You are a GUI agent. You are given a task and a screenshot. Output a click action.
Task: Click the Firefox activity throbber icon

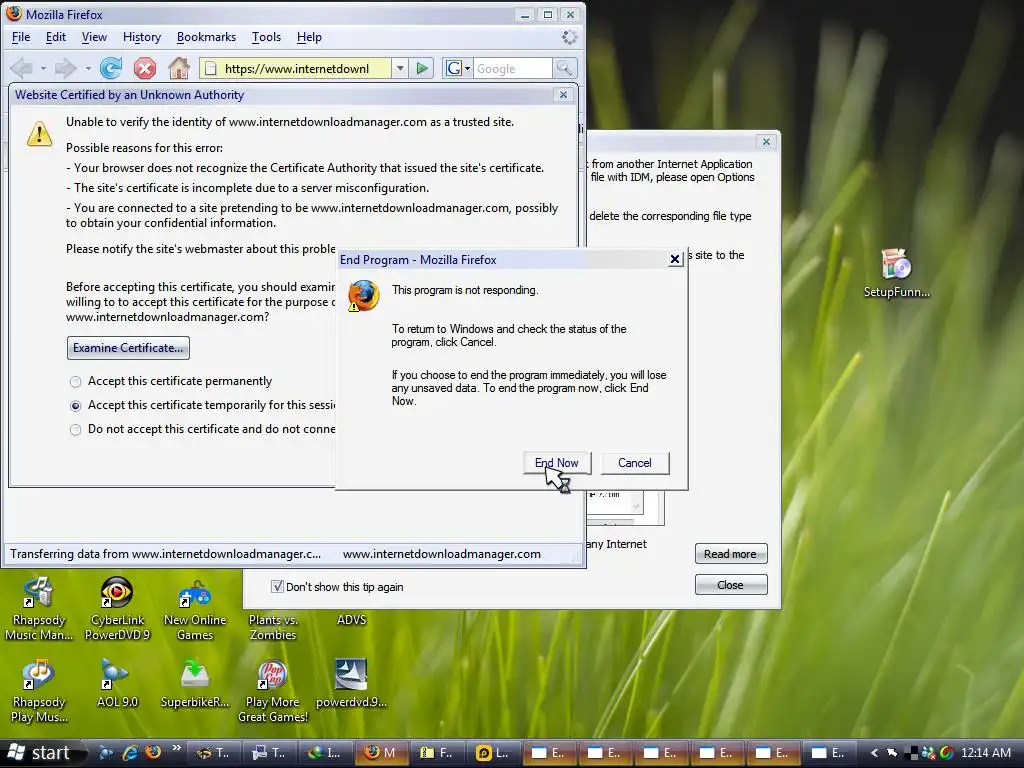pyautogui.click(x=569, y=37)
